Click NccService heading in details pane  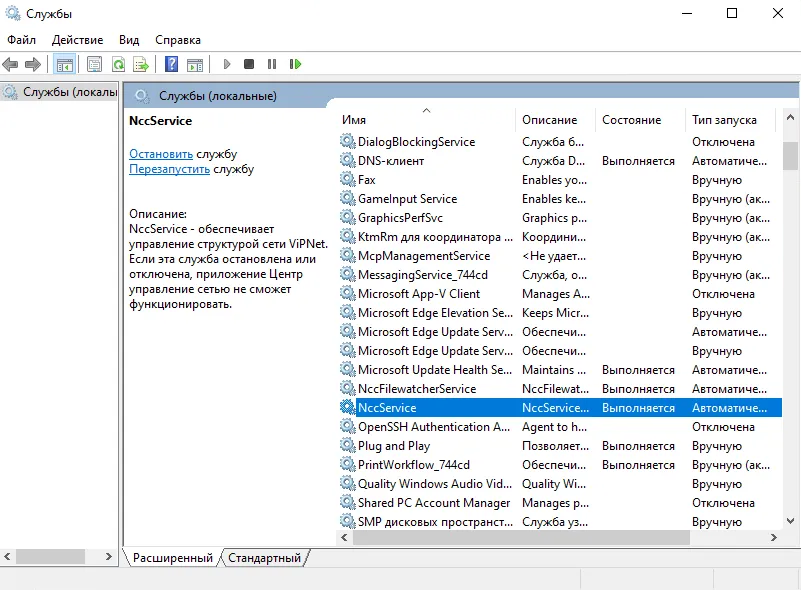point(160,121)
